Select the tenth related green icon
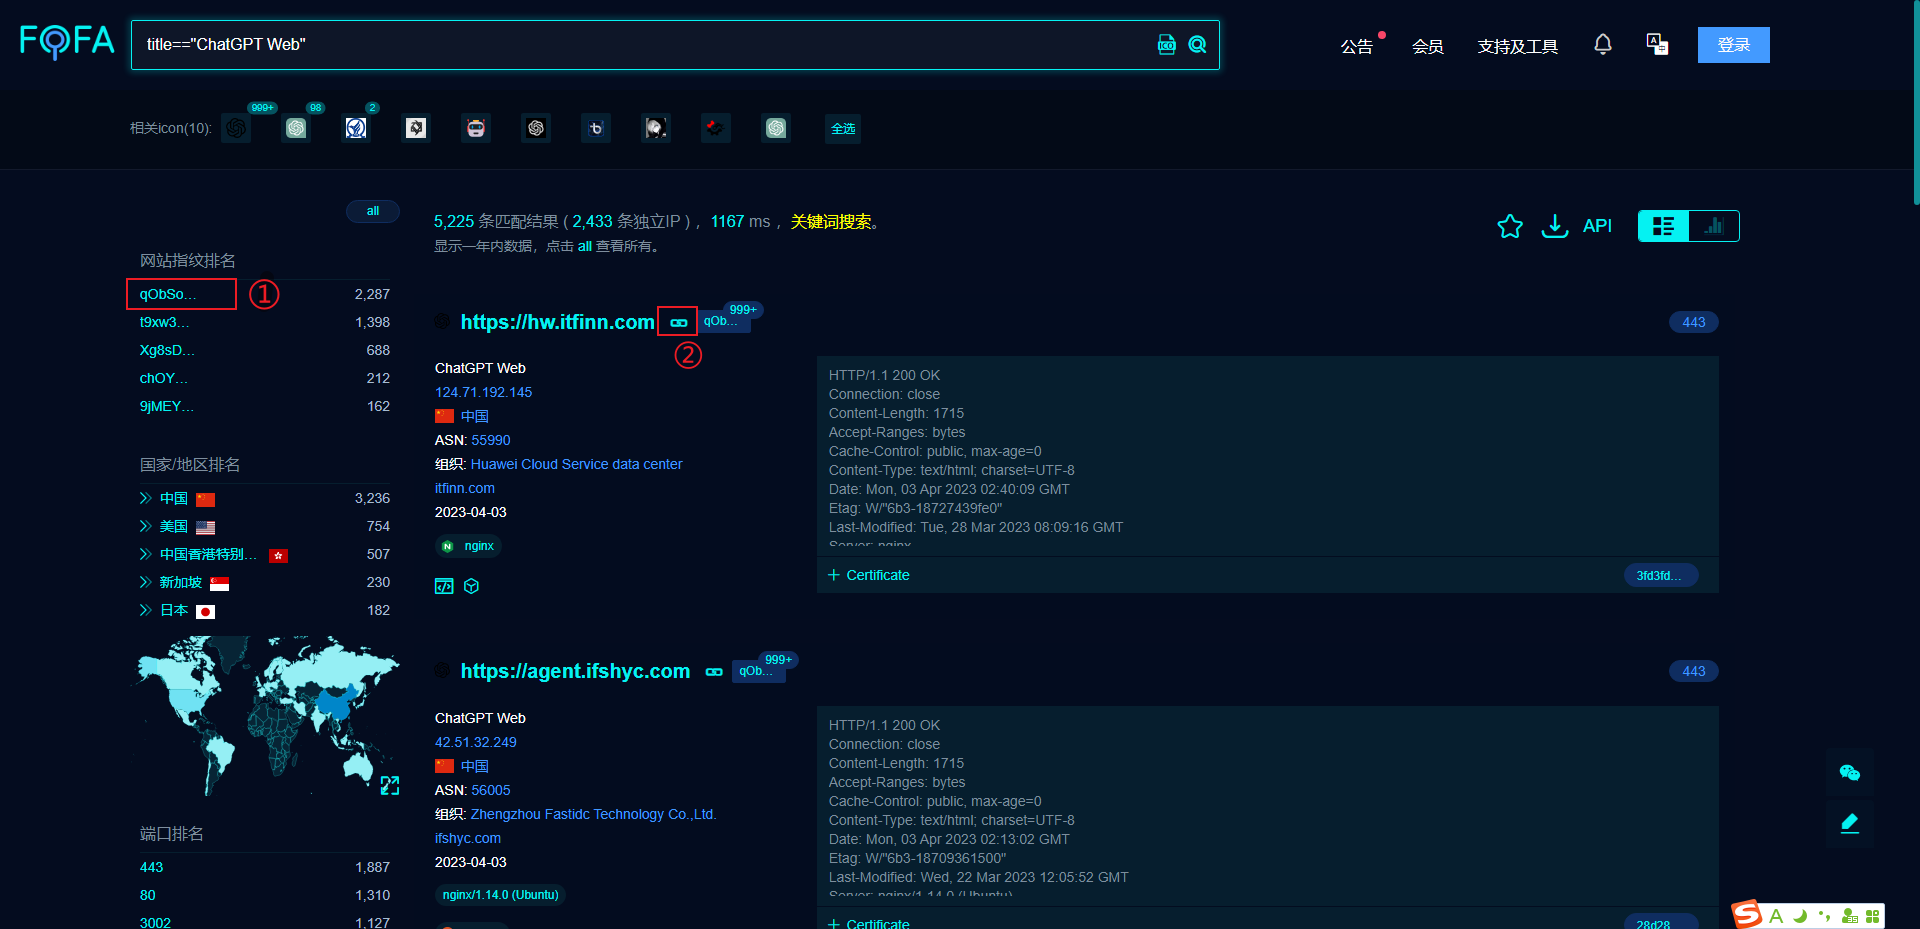1920x929 pixels. (x=776, y=128)
